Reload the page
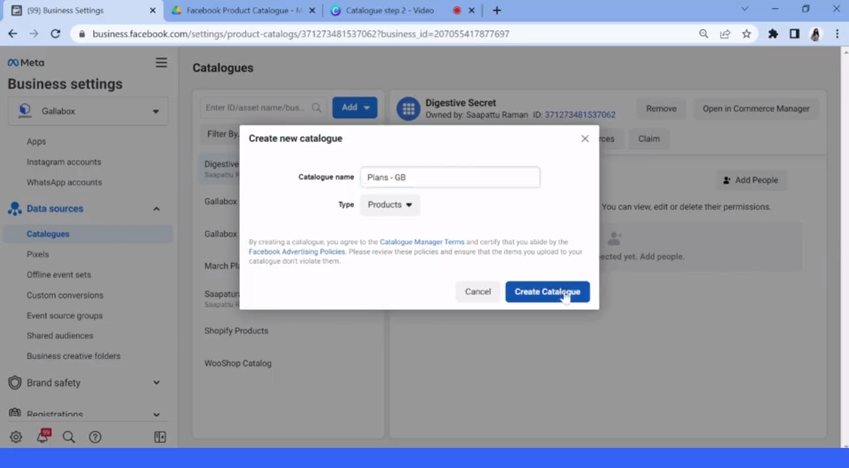The width and height of the screenshot is (849, 468). pos(55,34)
